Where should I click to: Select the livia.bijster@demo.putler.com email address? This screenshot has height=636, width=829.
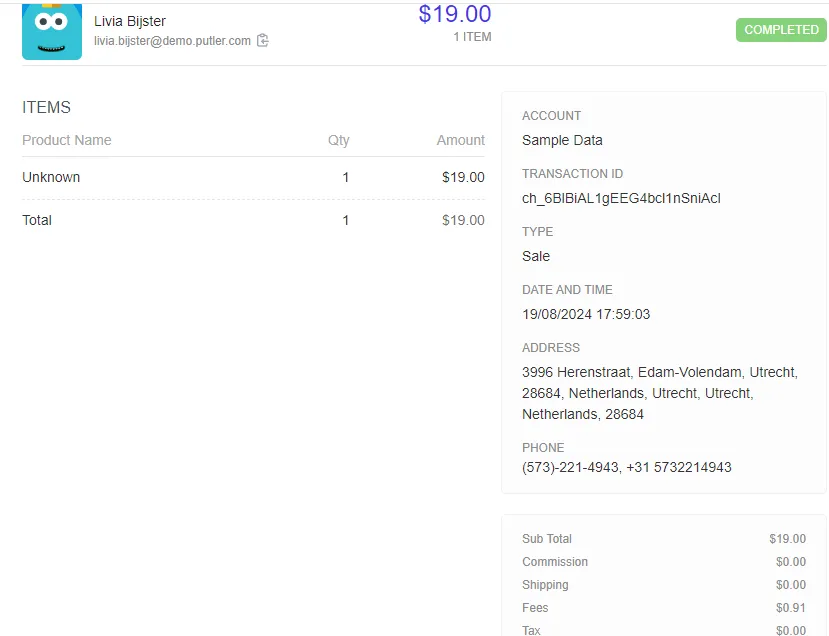pyautogui.click(x=172, y=41)
